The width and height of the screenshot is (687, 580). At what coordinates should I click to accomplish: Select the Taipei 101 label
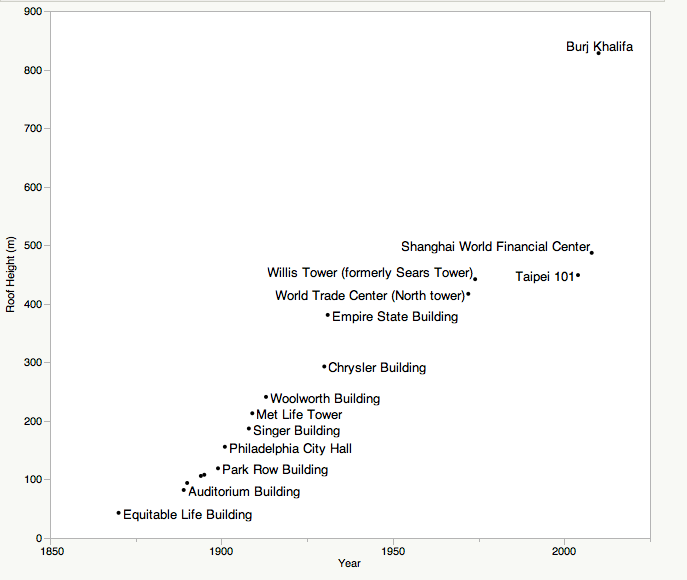click(x=545, y=277)
